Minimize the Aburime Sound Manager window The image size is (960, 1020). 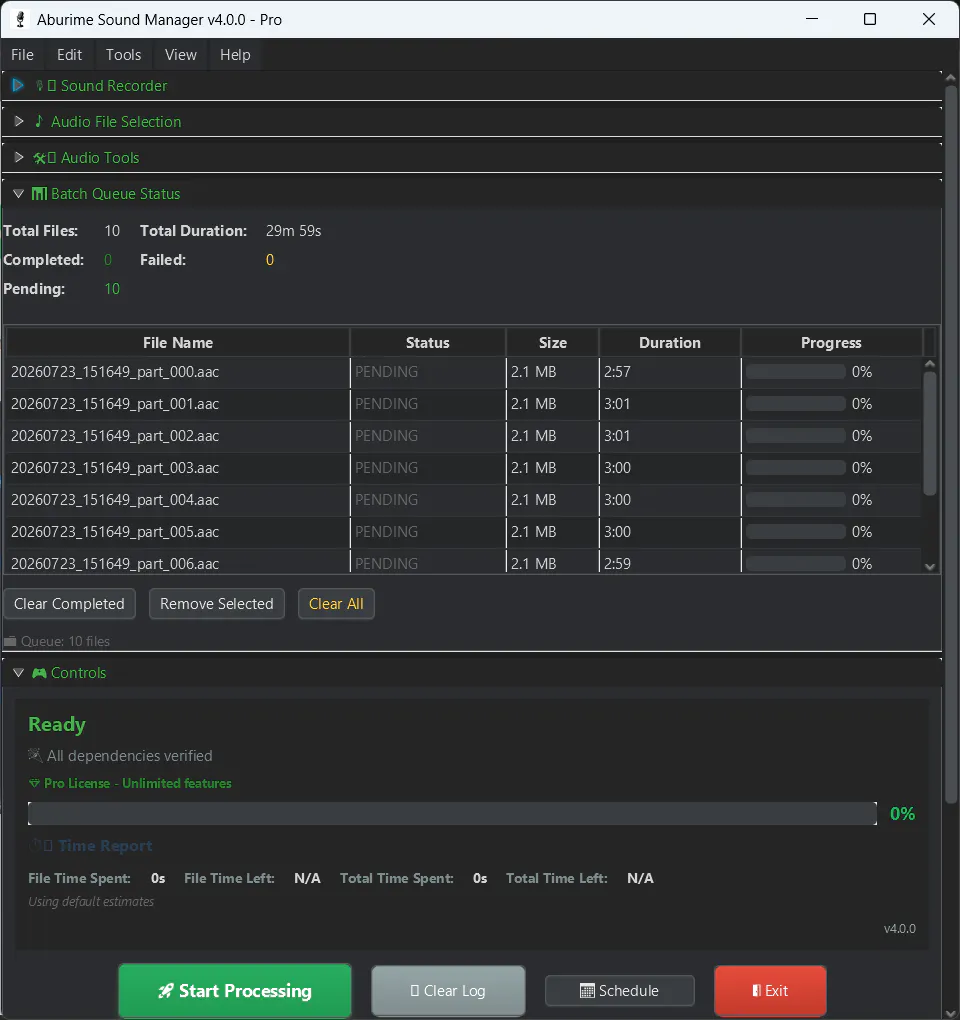812,20
